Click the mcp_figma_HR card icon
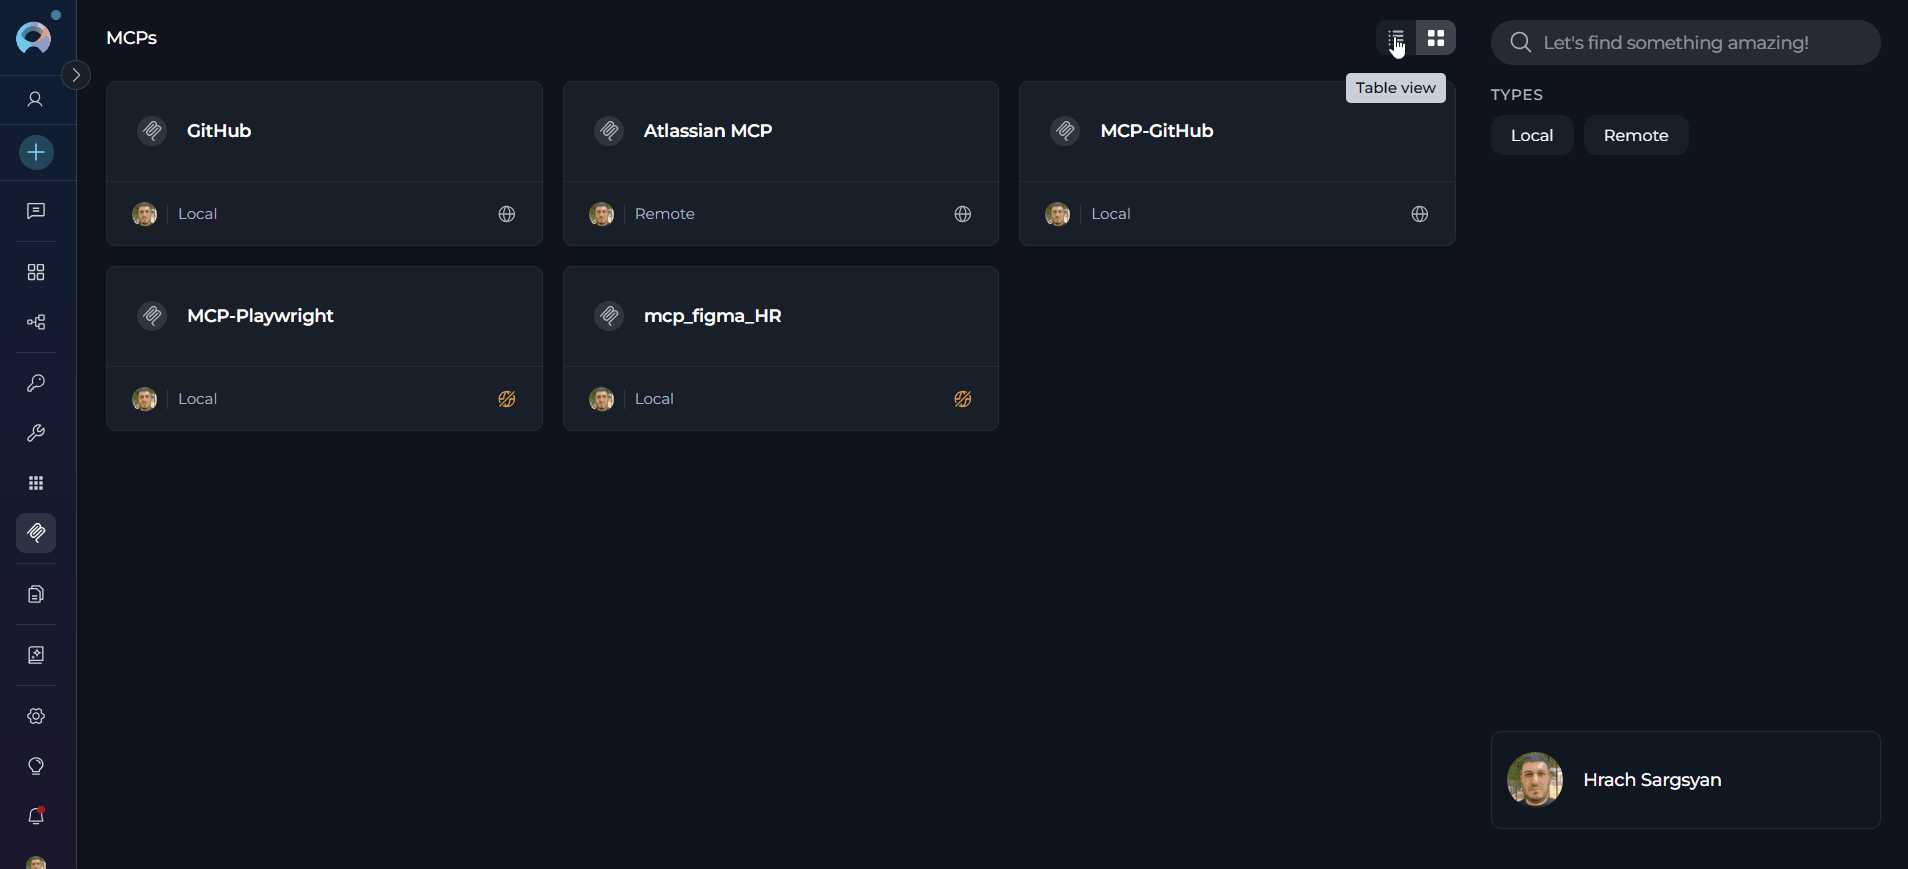Image resolution: width=1908 pixels, height=869 pixels. pyautogui.click(x=609, y=316)
